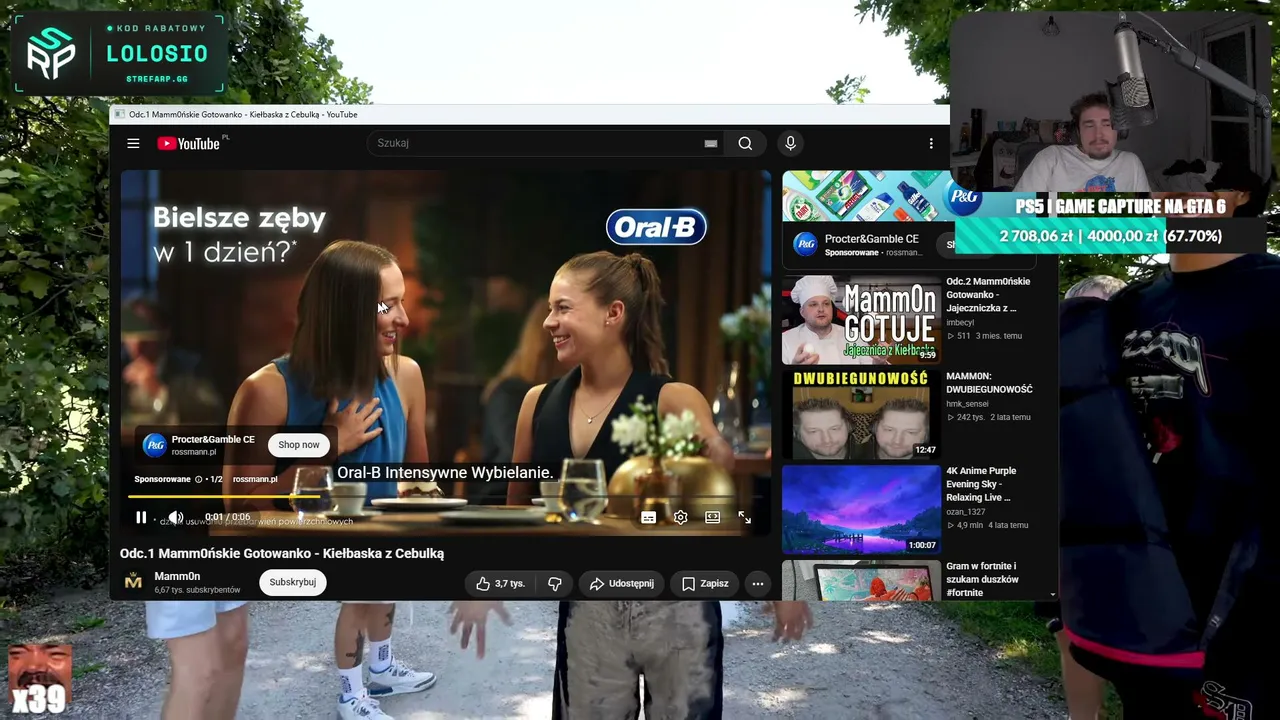
Task: Click the video title Odc.1 Mamm0ńskie Gotowanko
Action: 282,553
